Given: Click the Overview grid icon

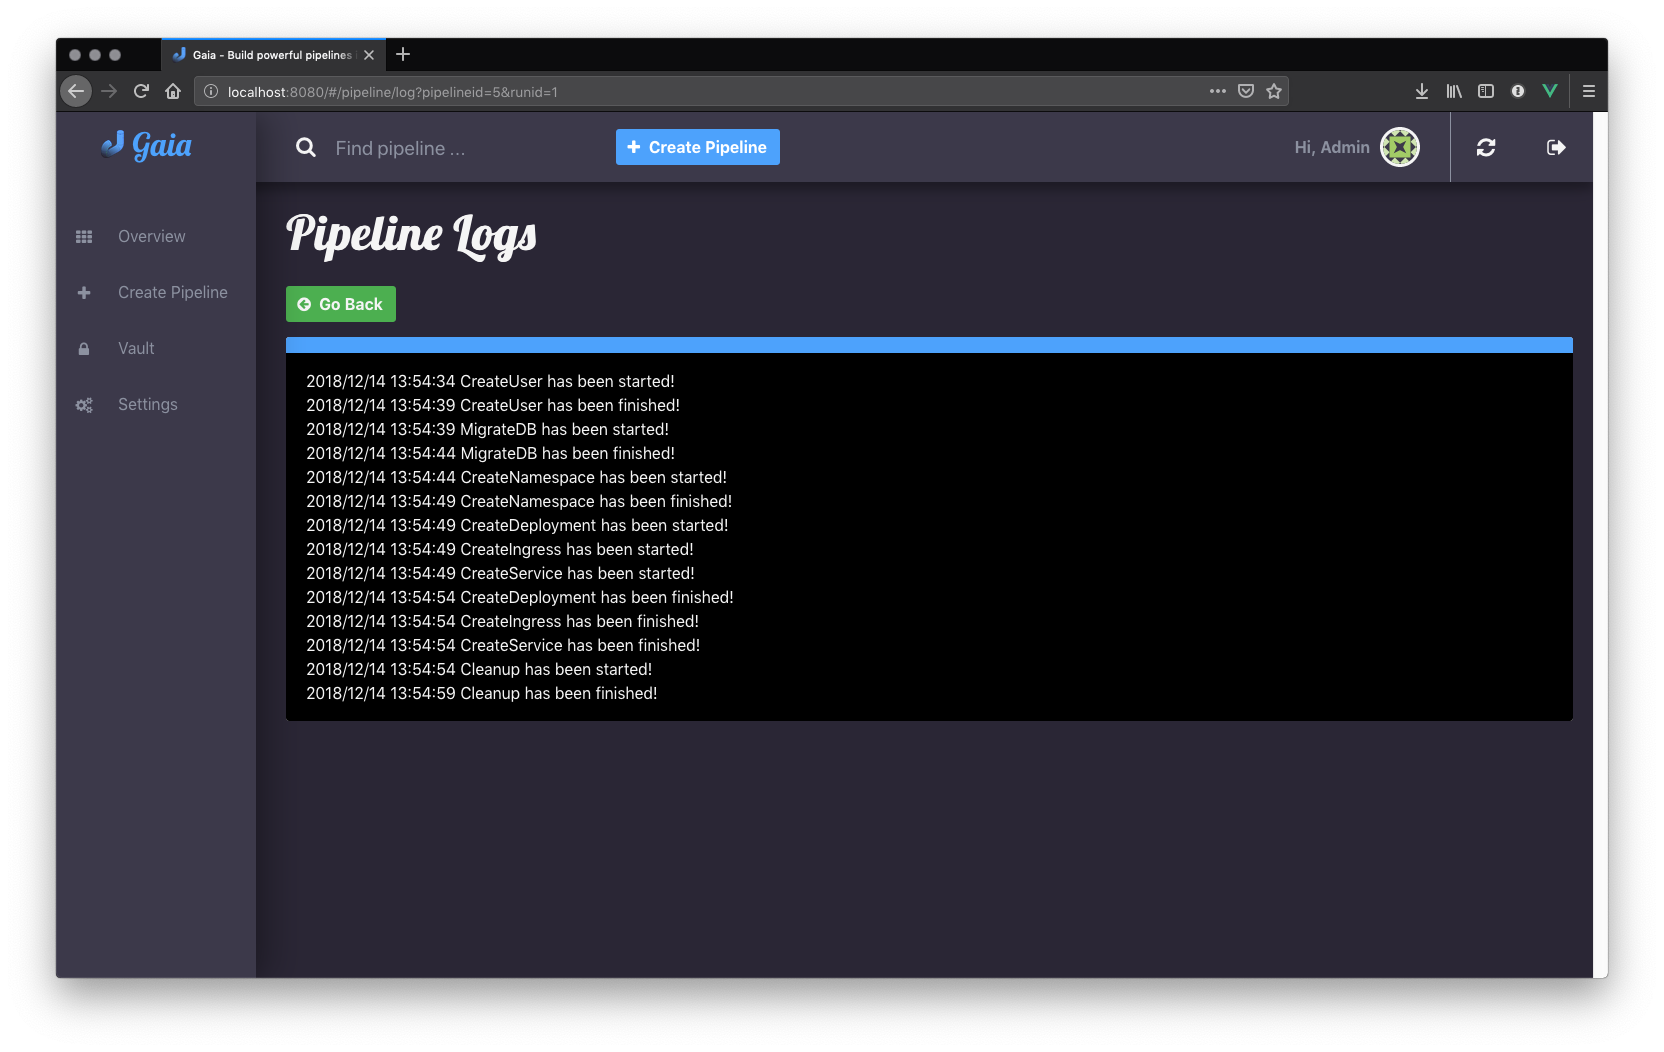Looking at the screenshot, I should pyautogui.click(x=84, y=237).
